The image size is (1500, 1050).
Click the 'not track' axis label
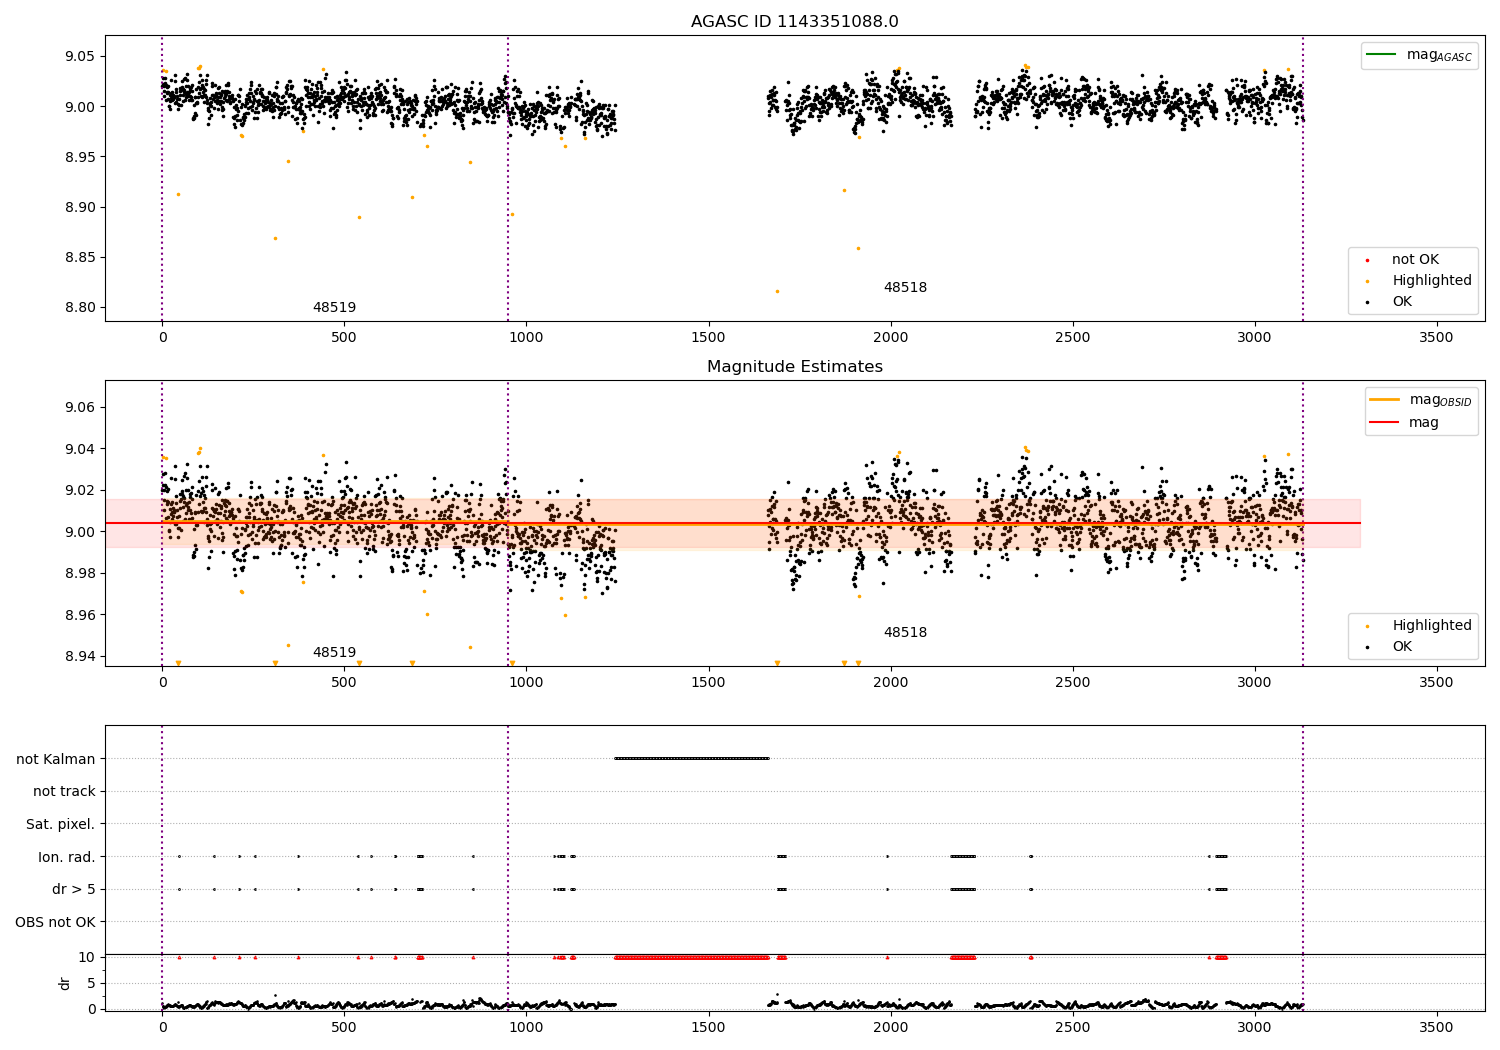[x=64, y=791]
